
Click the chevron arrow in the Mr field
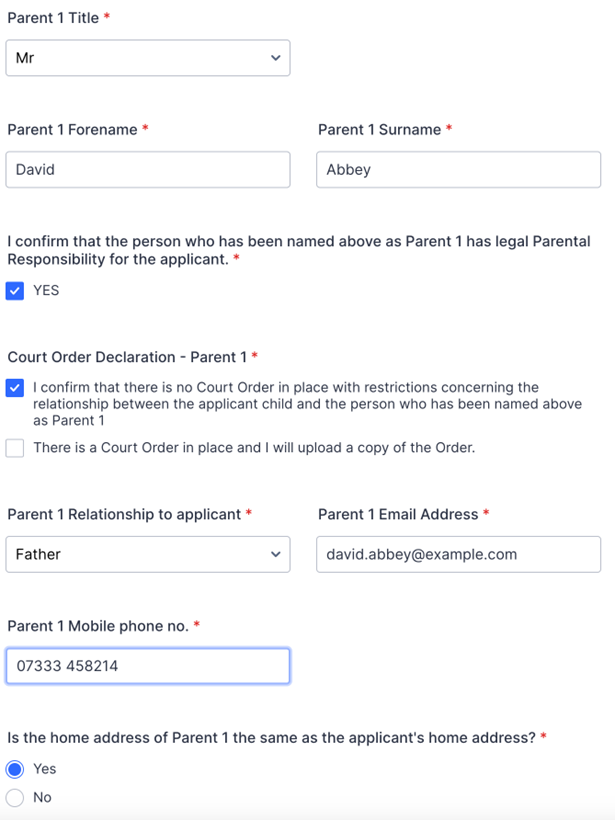(x=276, y=58)
